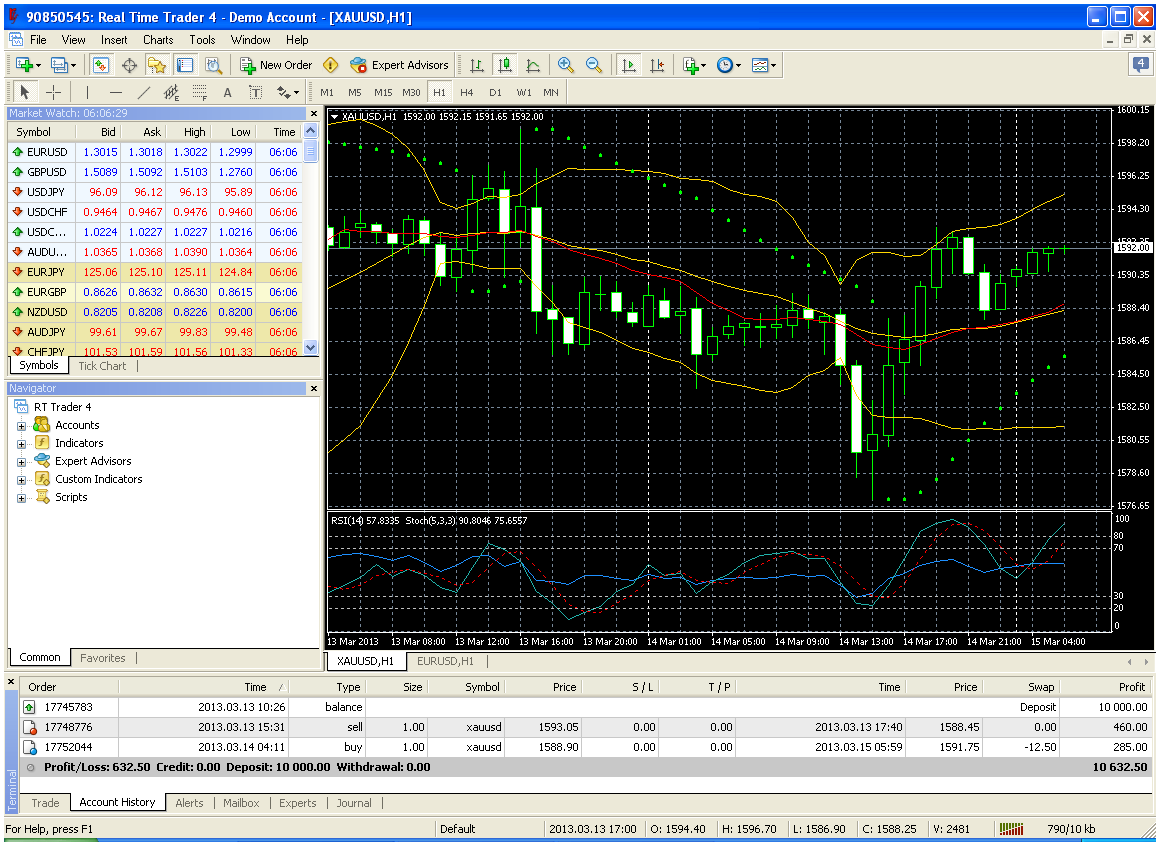Pick the trendline drawing tool
This screenshot has height=842, width=1160.
click(x=144, y=92)
